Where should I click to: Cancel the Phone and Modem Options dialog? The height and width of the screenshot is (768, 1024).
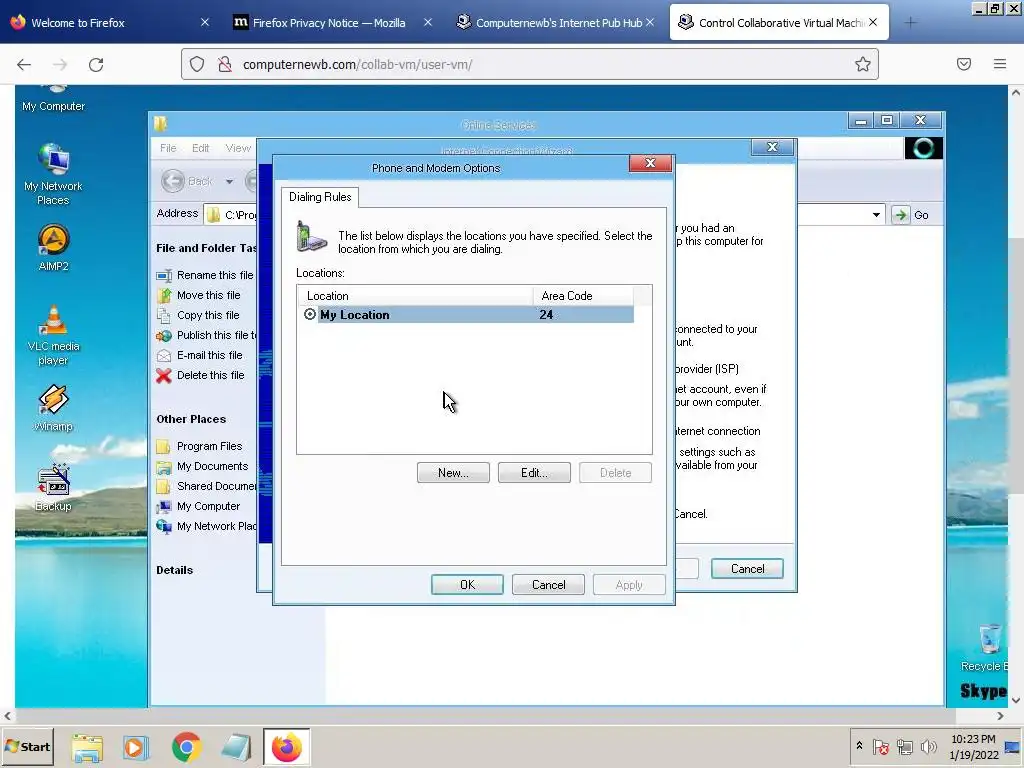(548, 584)
